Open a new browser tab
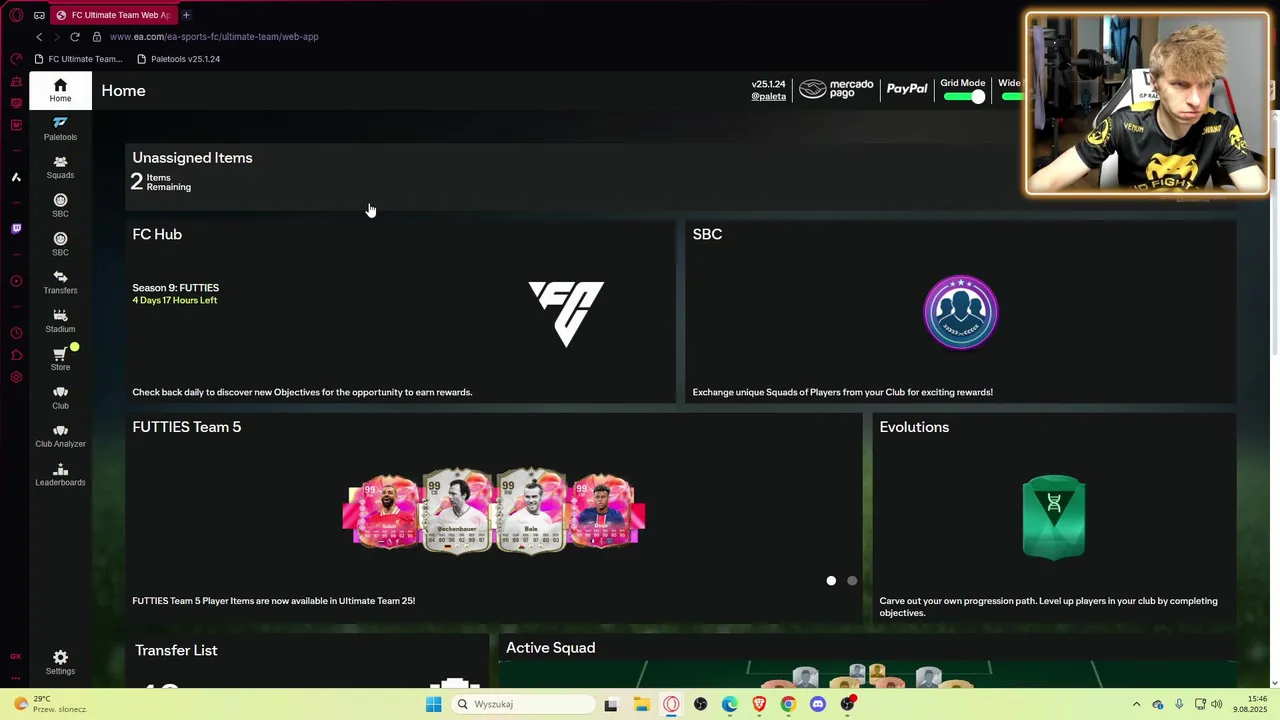The image size is (1280, 720). 186,15
